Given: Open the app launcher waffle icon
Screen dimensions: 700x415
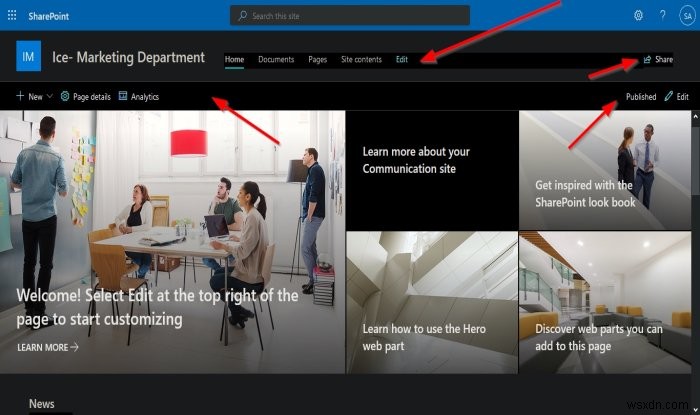Looking at the screenshot, I should point(12,16).
